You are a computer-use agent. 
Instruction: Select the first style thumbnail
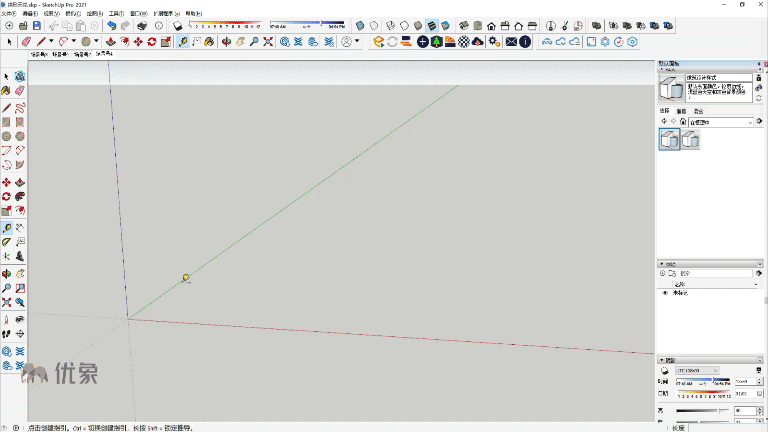pyautogui.click(x=669, y=140)
